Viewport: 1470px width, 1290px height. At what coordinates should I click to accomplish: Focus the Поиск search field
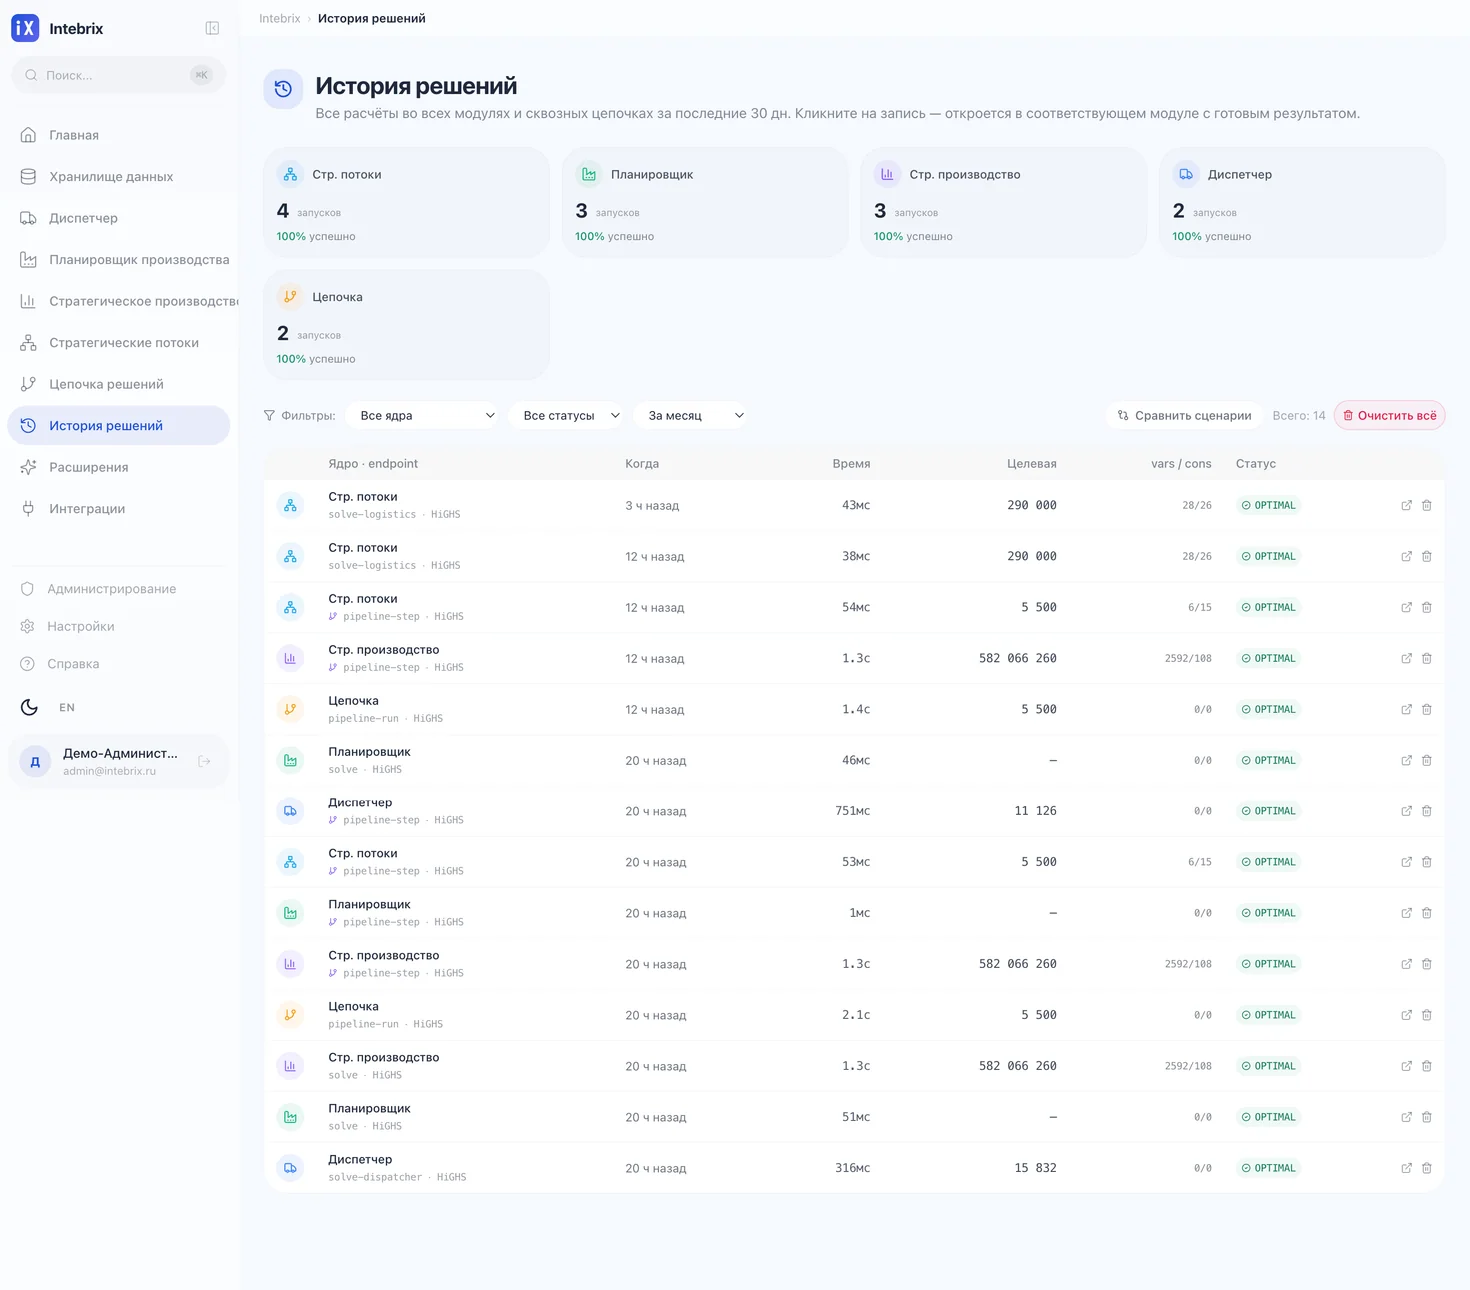tap(118, 75)
